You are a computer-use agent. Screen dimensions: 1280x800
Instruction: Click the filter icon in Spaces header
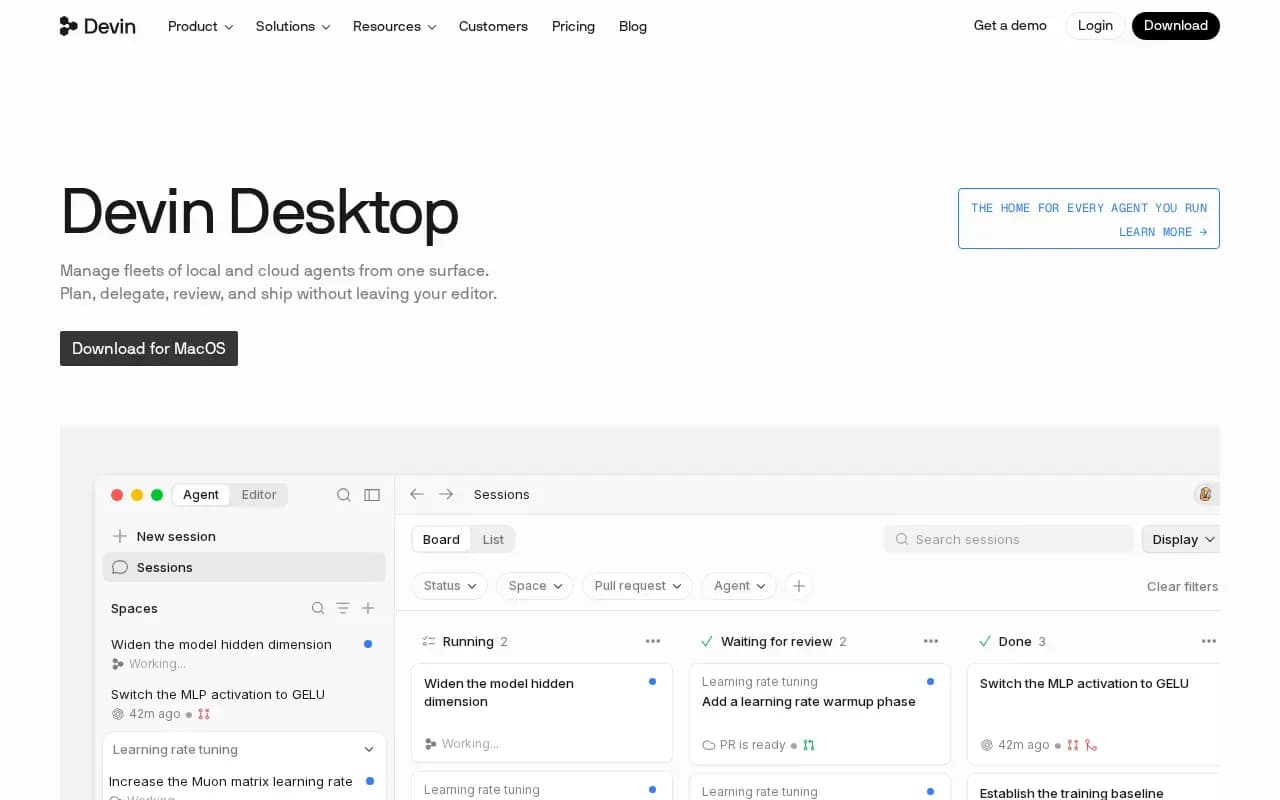tap(343, 608)
